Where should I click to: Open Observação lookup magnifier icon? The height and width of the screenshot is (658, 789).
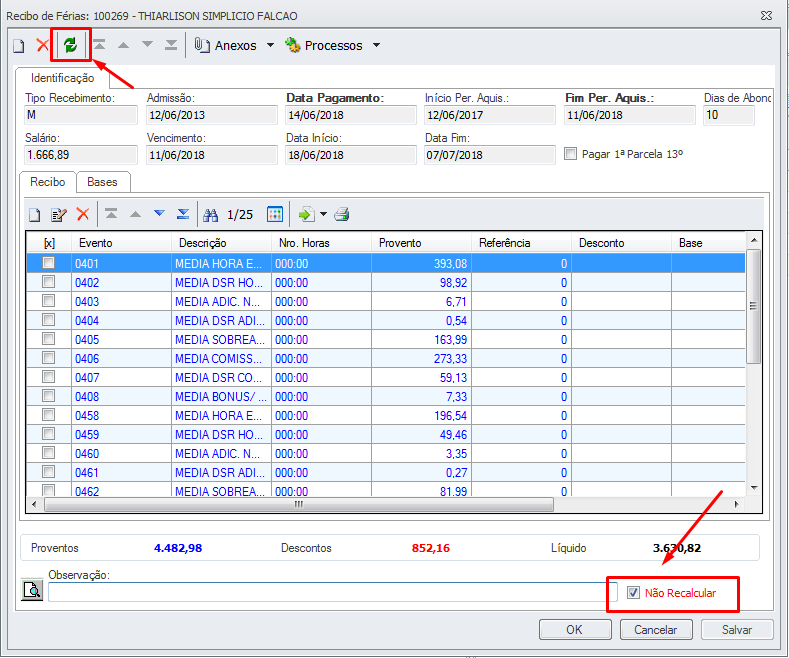pyautogui.click(x=32, y=590)
